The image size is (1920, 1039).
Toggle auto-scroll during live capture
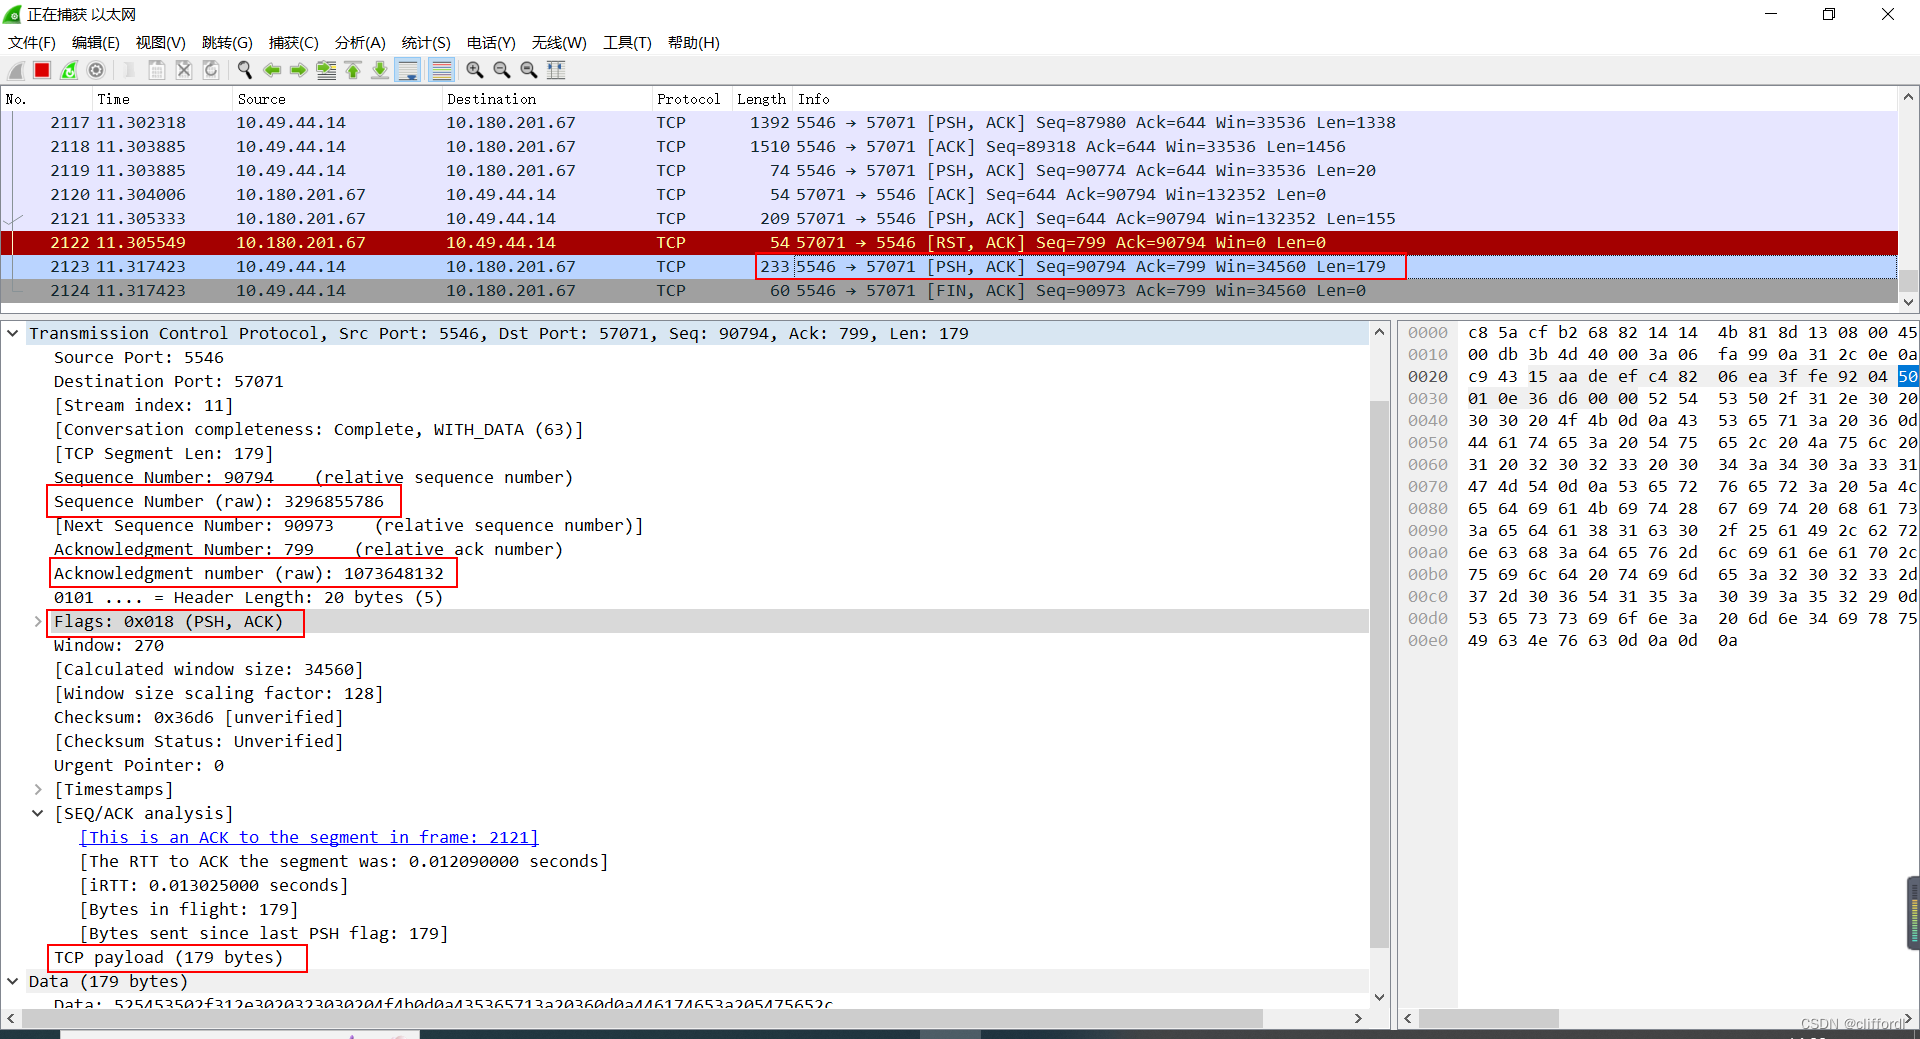(x=408, y=70)
